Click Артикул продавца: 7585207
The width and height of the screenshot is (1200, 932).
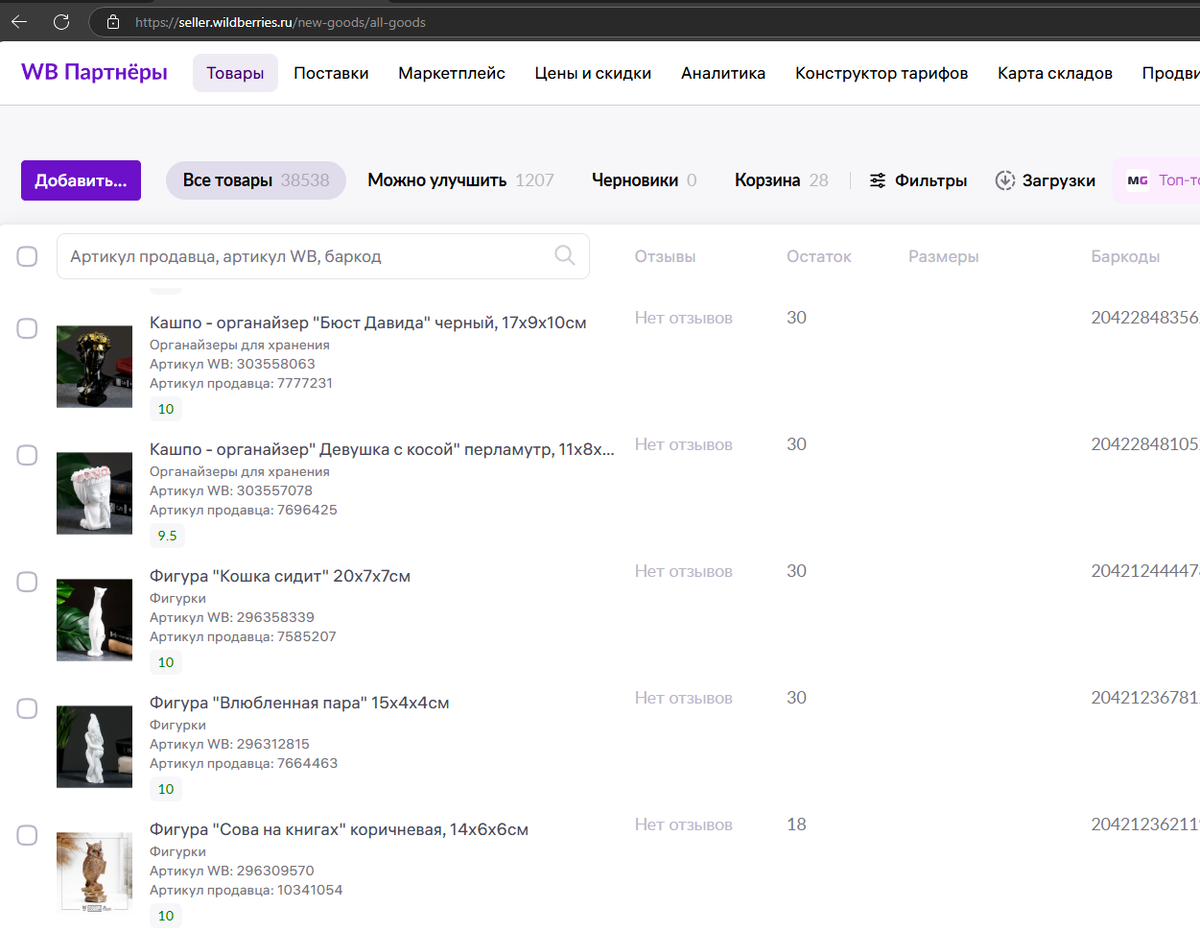click(x=243, y=637)
